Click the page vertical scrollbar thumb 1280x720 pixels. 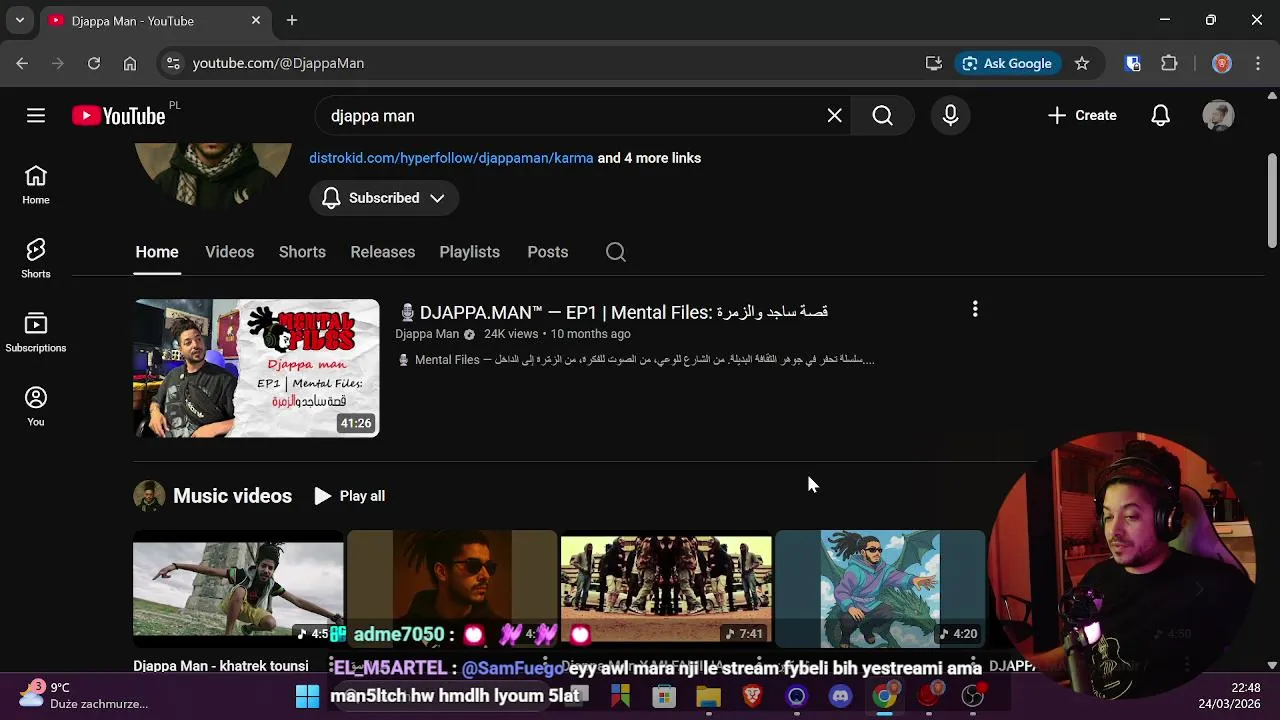pyautogui.click(x=1272, y=200)
